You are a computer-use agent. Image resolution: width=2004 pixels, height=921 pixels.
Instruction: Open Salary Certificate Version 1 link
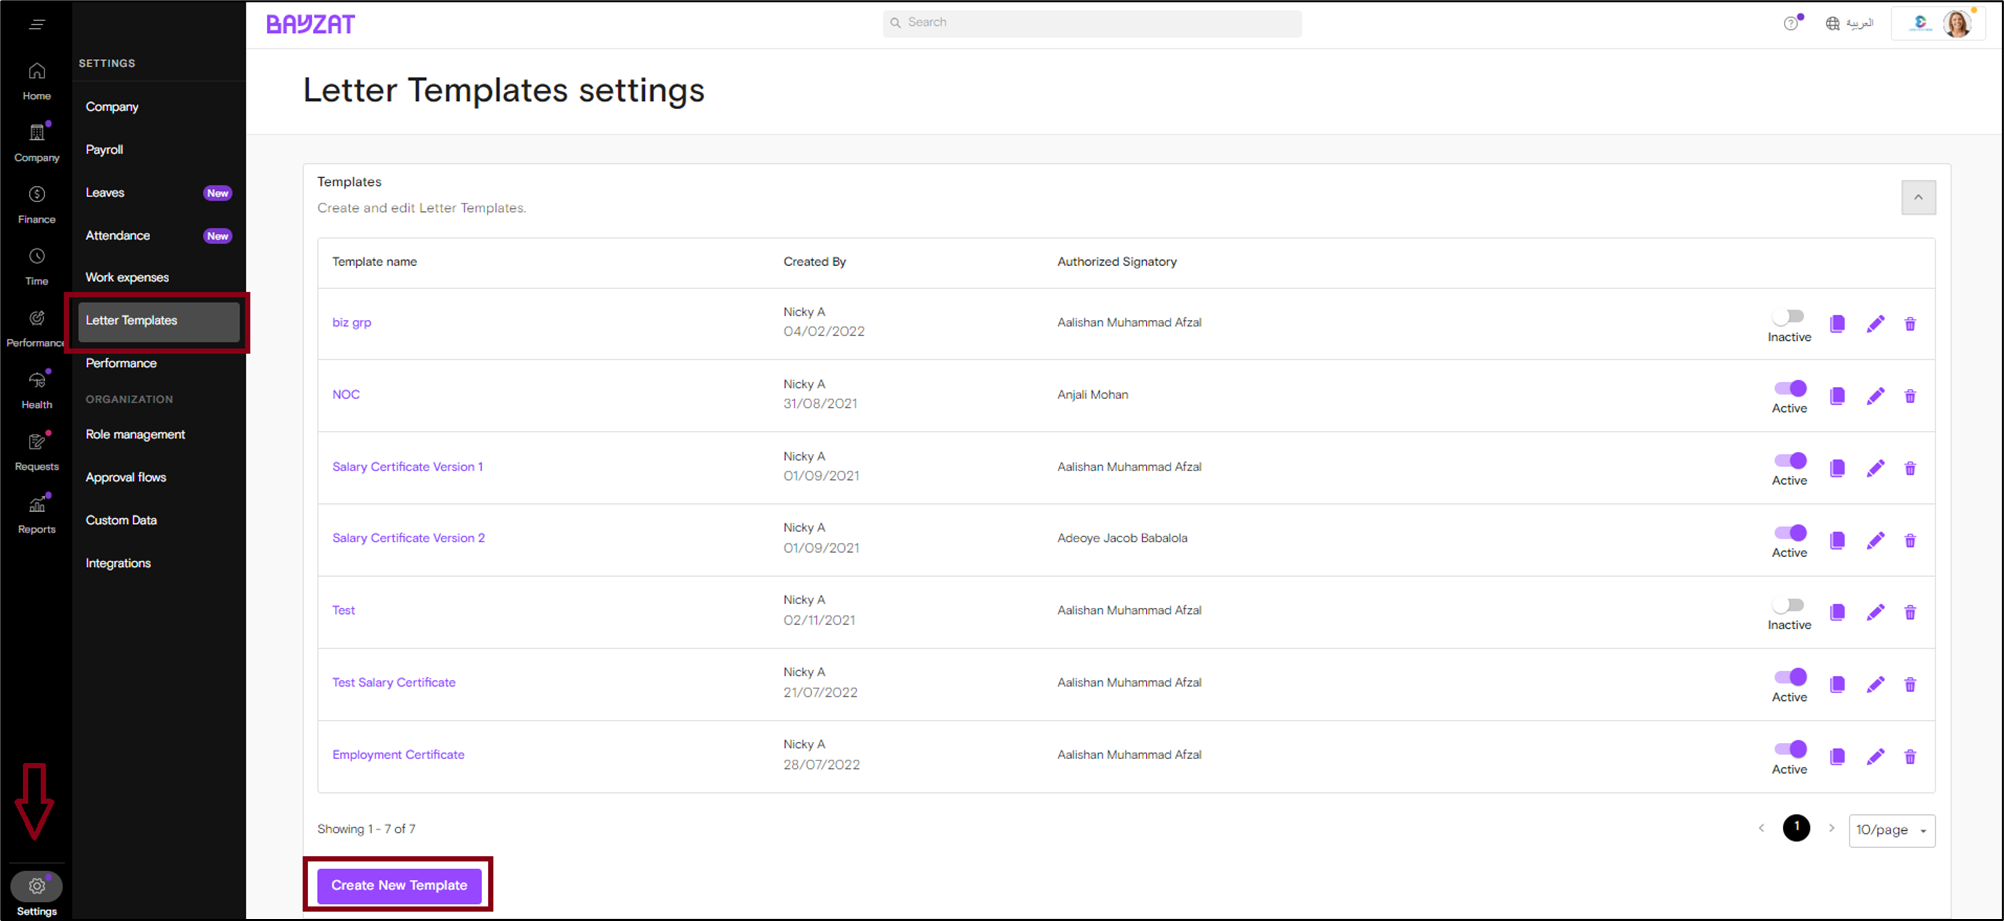(x=407, y=467)
